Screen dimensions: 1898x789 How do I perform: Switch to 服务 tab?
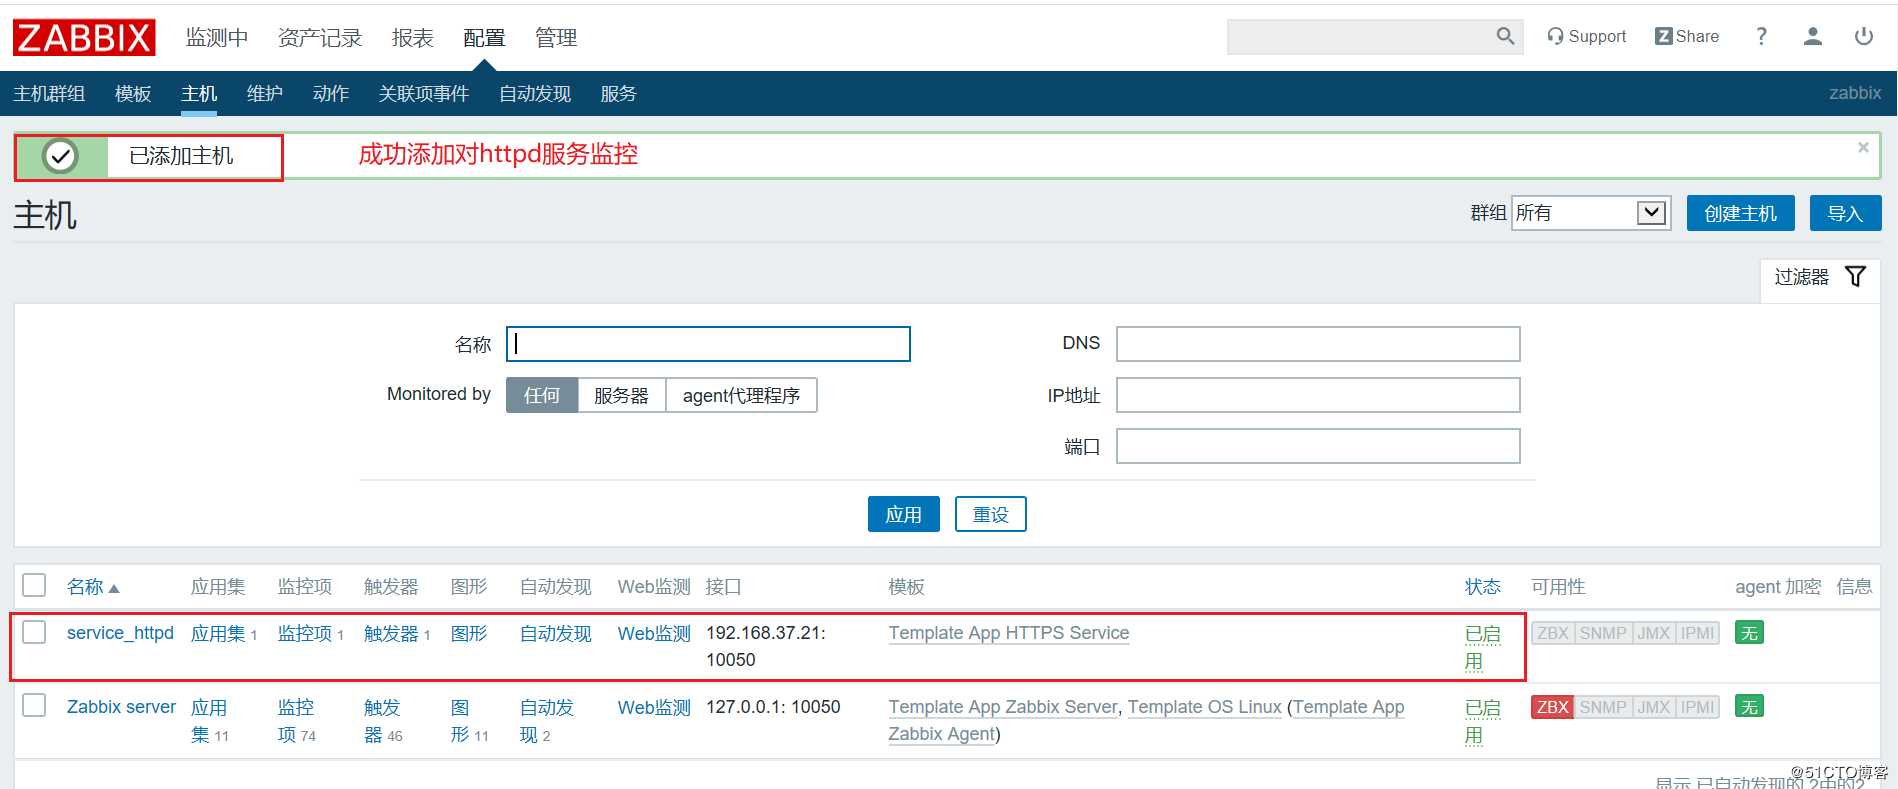point(618,93)
